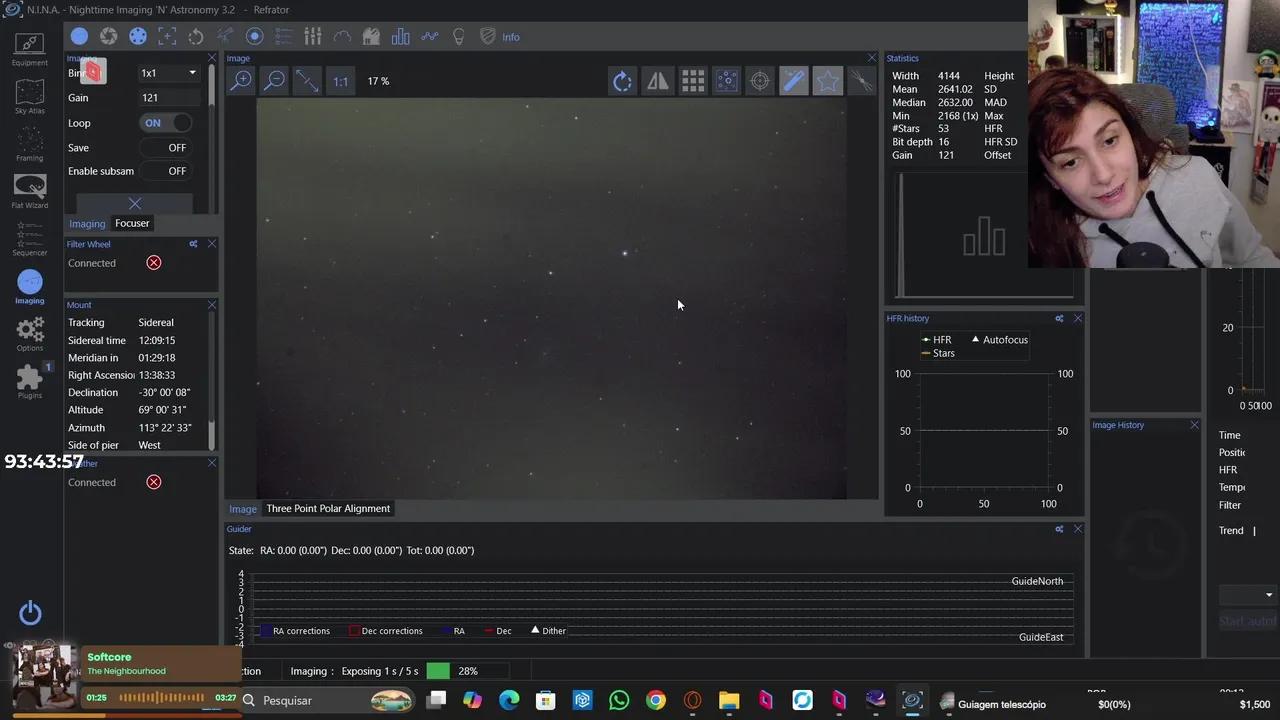Image resolution: width=1280 pixels, height=720 pixels.
Task: Toggle the guider target panel icon
Action: pos(254,37)
